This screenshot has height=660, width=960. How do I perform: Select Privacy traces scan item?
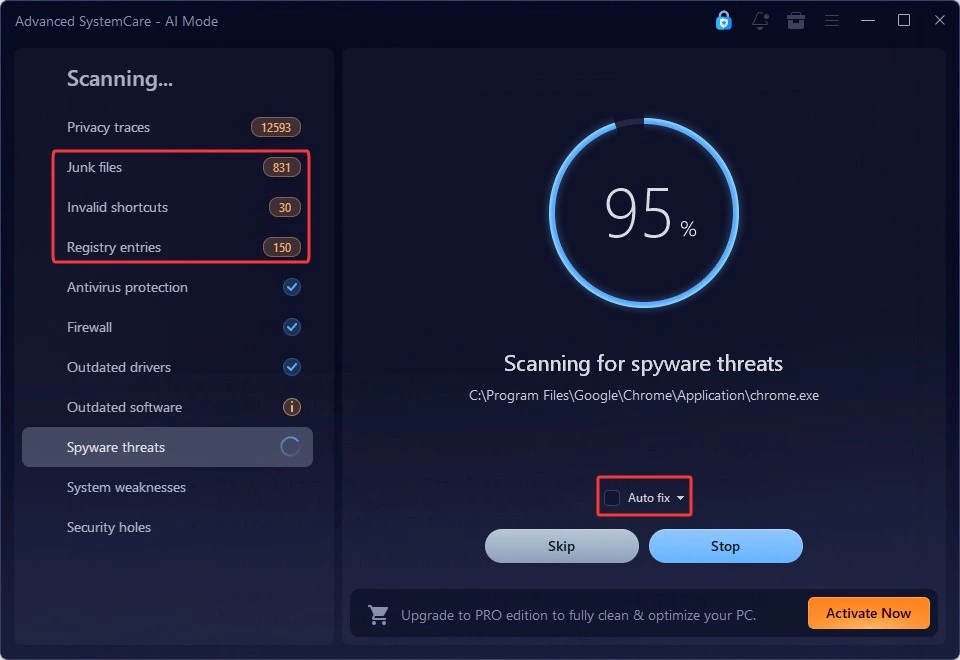pyautogui.click(x=167, y=127)
